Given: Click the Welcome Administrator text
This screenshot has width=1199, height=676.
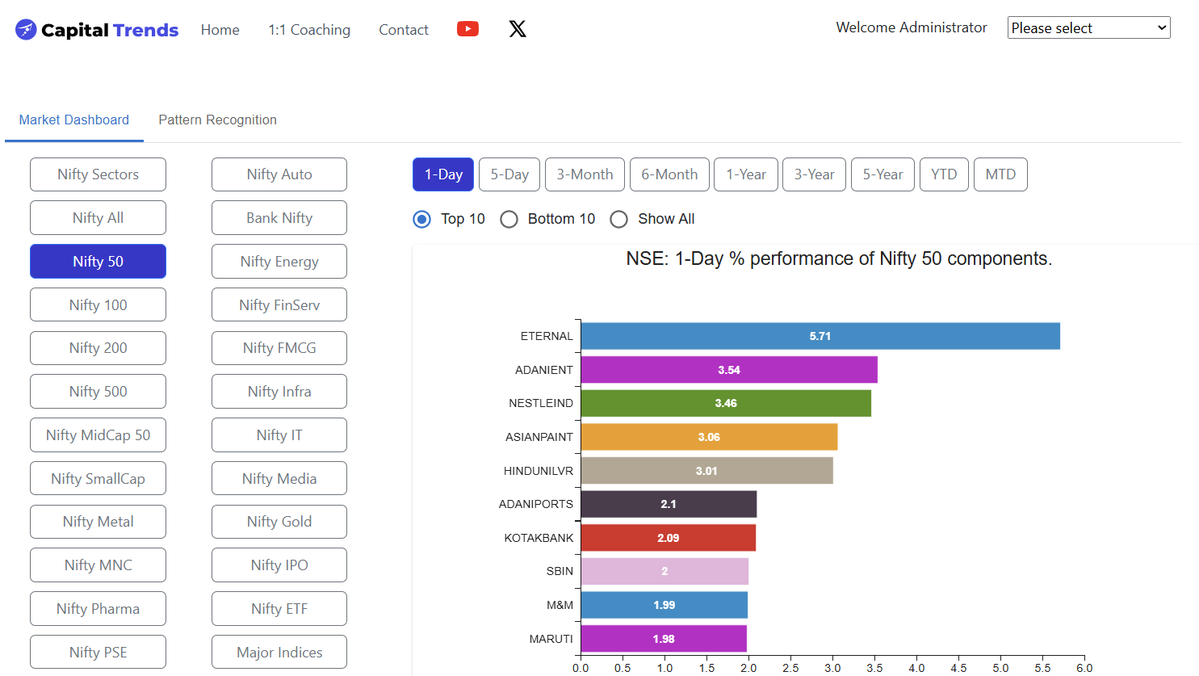Looking at the screenshot, I should click(x=911, y=28).
